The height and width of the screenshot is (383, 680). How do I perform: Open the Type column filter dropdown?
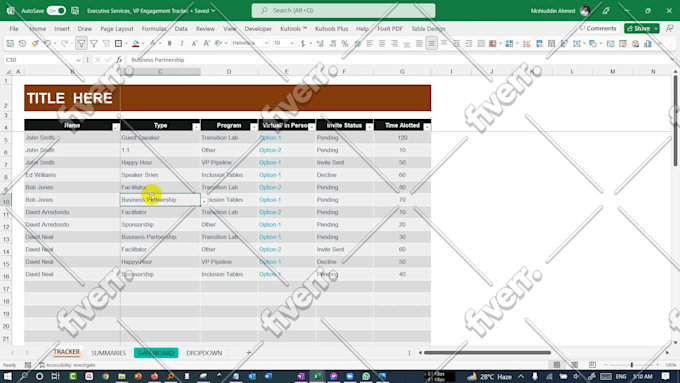[196, 127]
